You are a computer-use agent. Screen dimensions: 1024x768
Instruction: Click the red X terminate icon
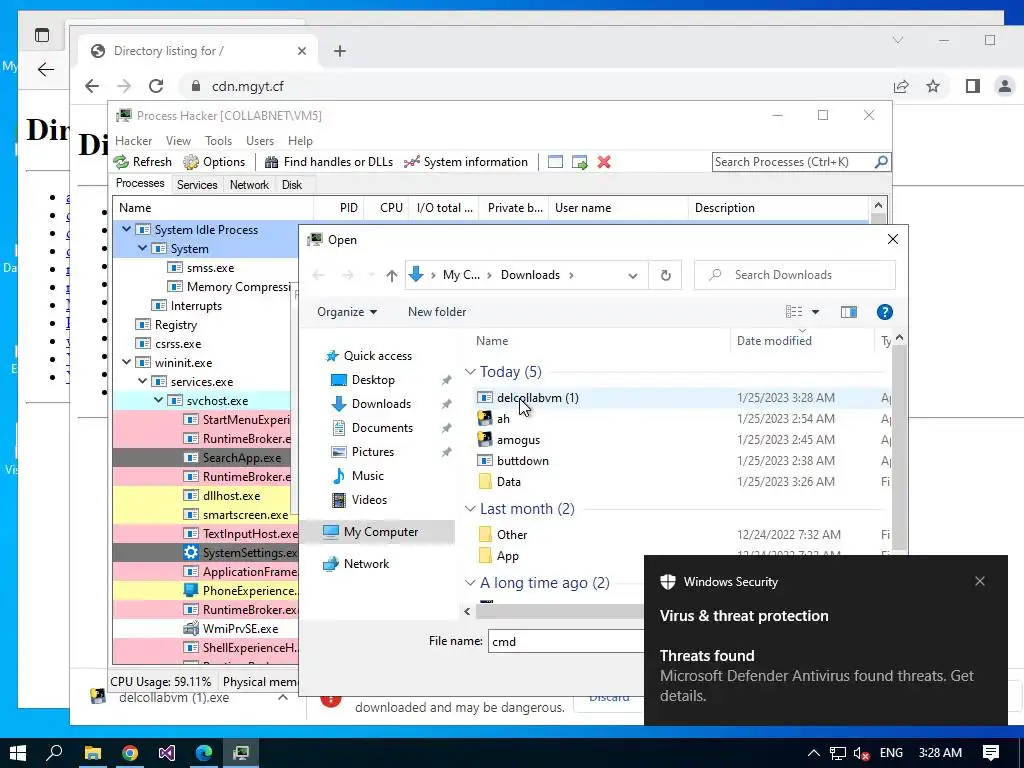point(604,162)
